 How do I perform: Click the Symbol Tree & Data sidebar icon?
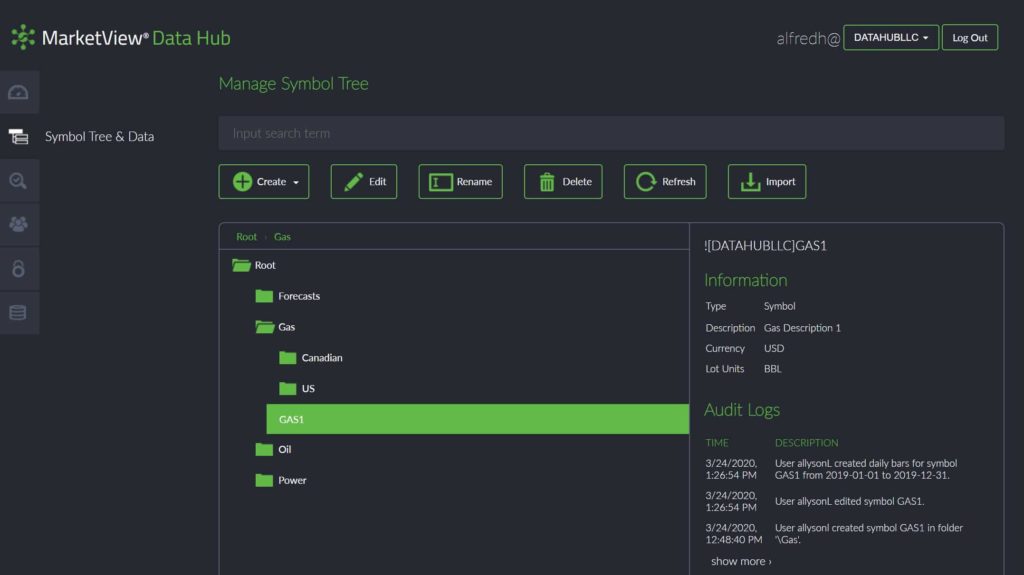[x=18, y=137]
